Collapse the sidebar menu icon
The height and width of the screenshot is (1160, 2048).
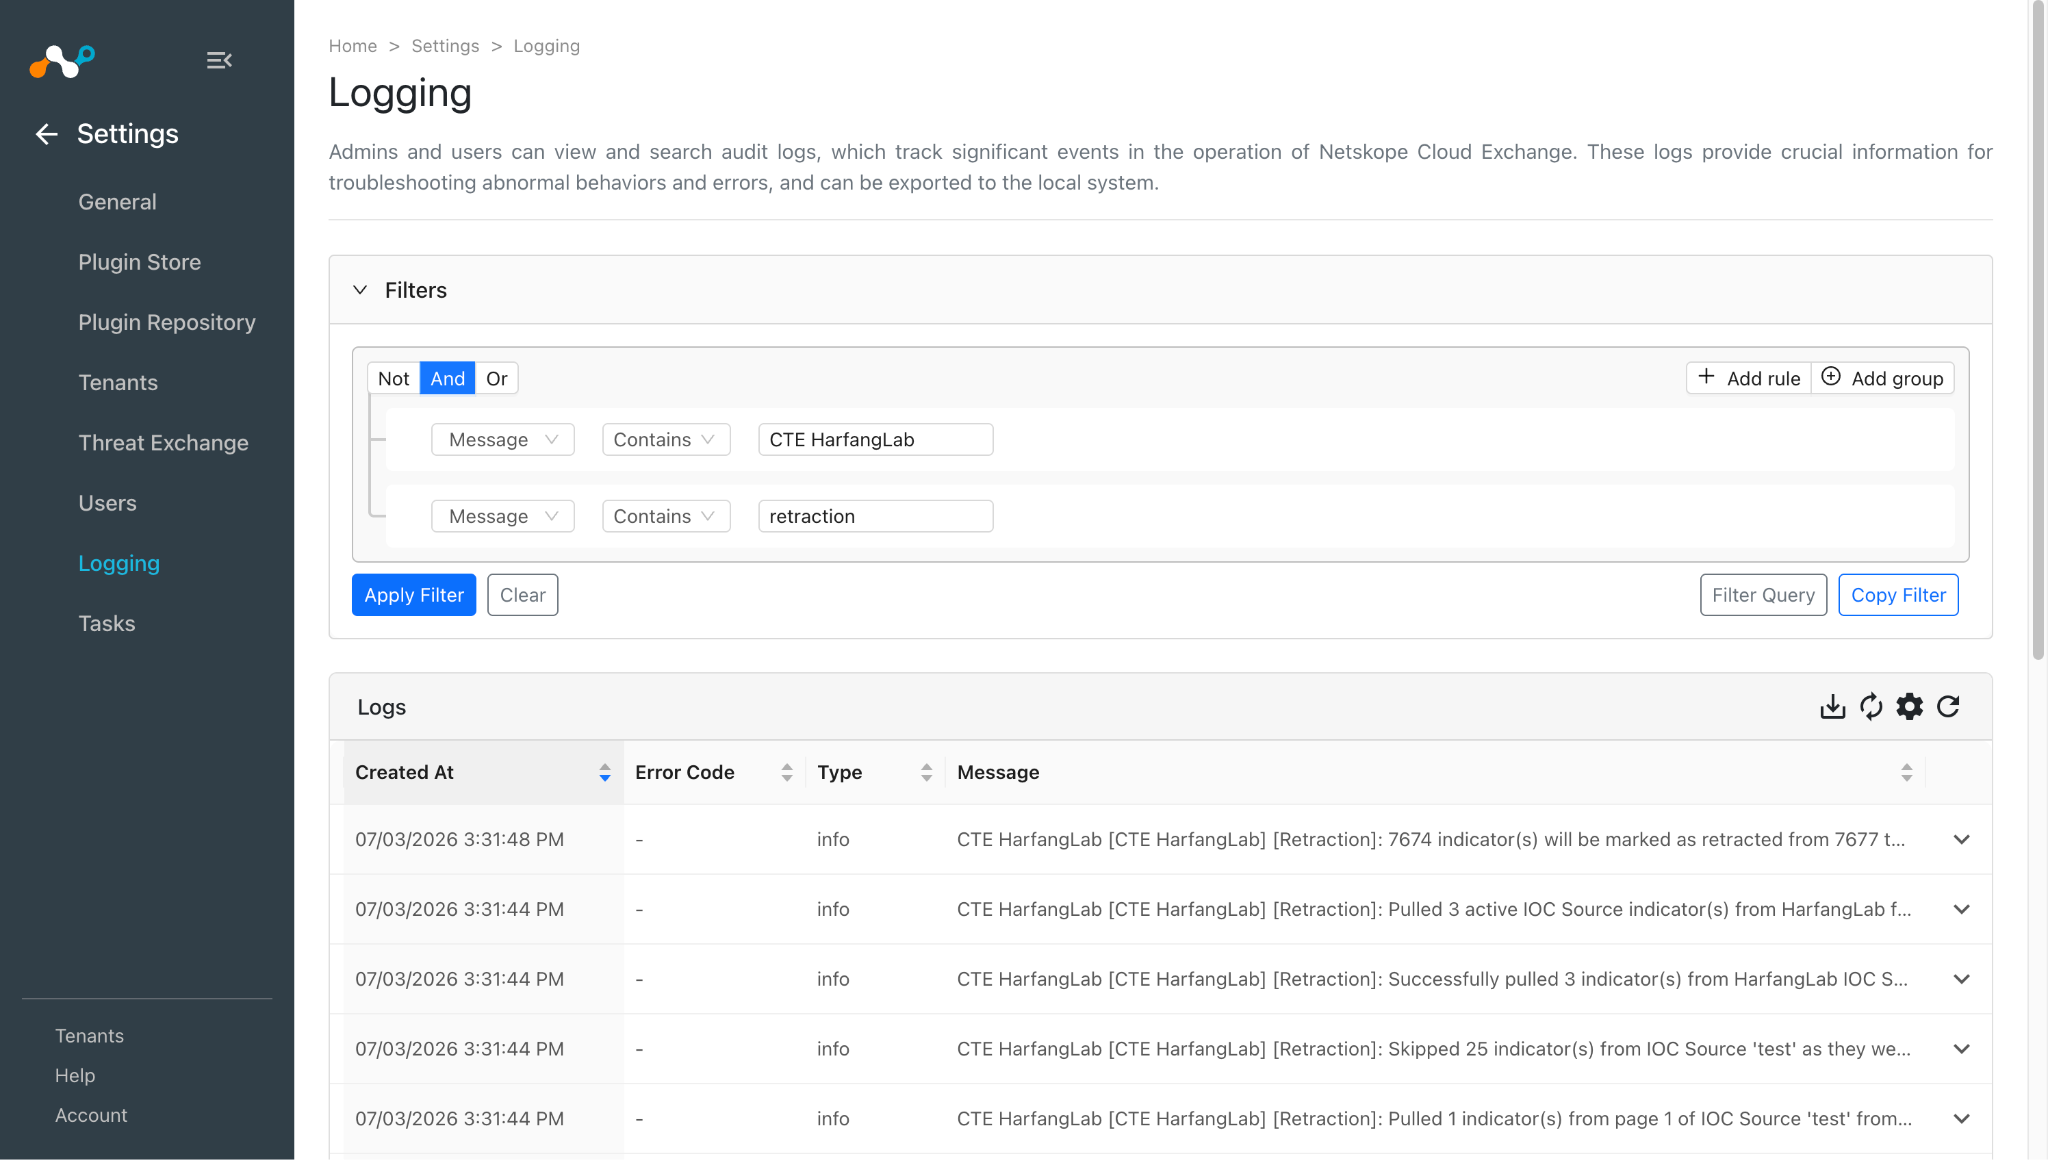[x=219, y=61]
